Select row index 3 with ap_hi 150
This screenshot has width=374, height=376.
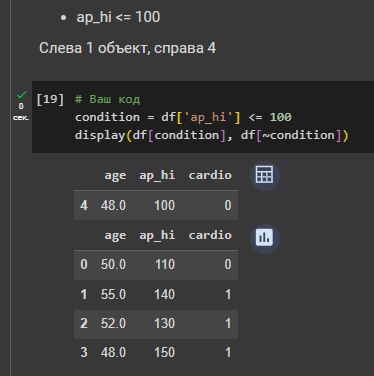pyautogui.click(x=156, y=353)
